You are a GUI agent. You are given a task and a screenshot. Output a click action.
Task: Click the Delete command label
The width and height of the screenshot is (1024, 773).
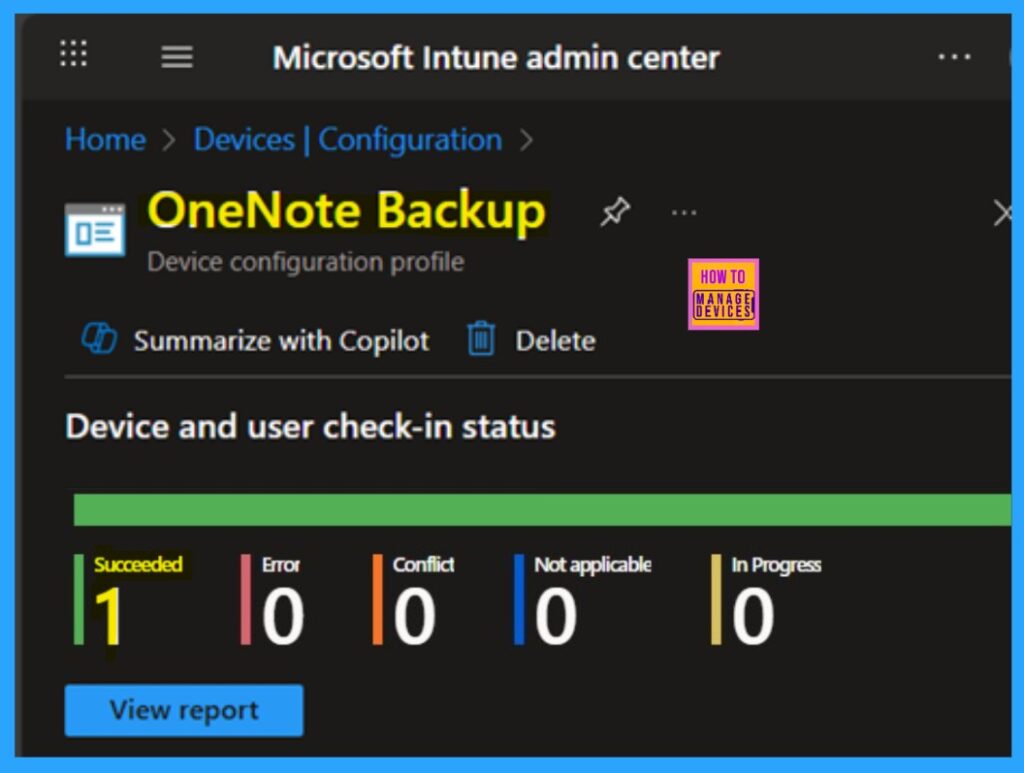pyautogui.click(x=555, y=341)
